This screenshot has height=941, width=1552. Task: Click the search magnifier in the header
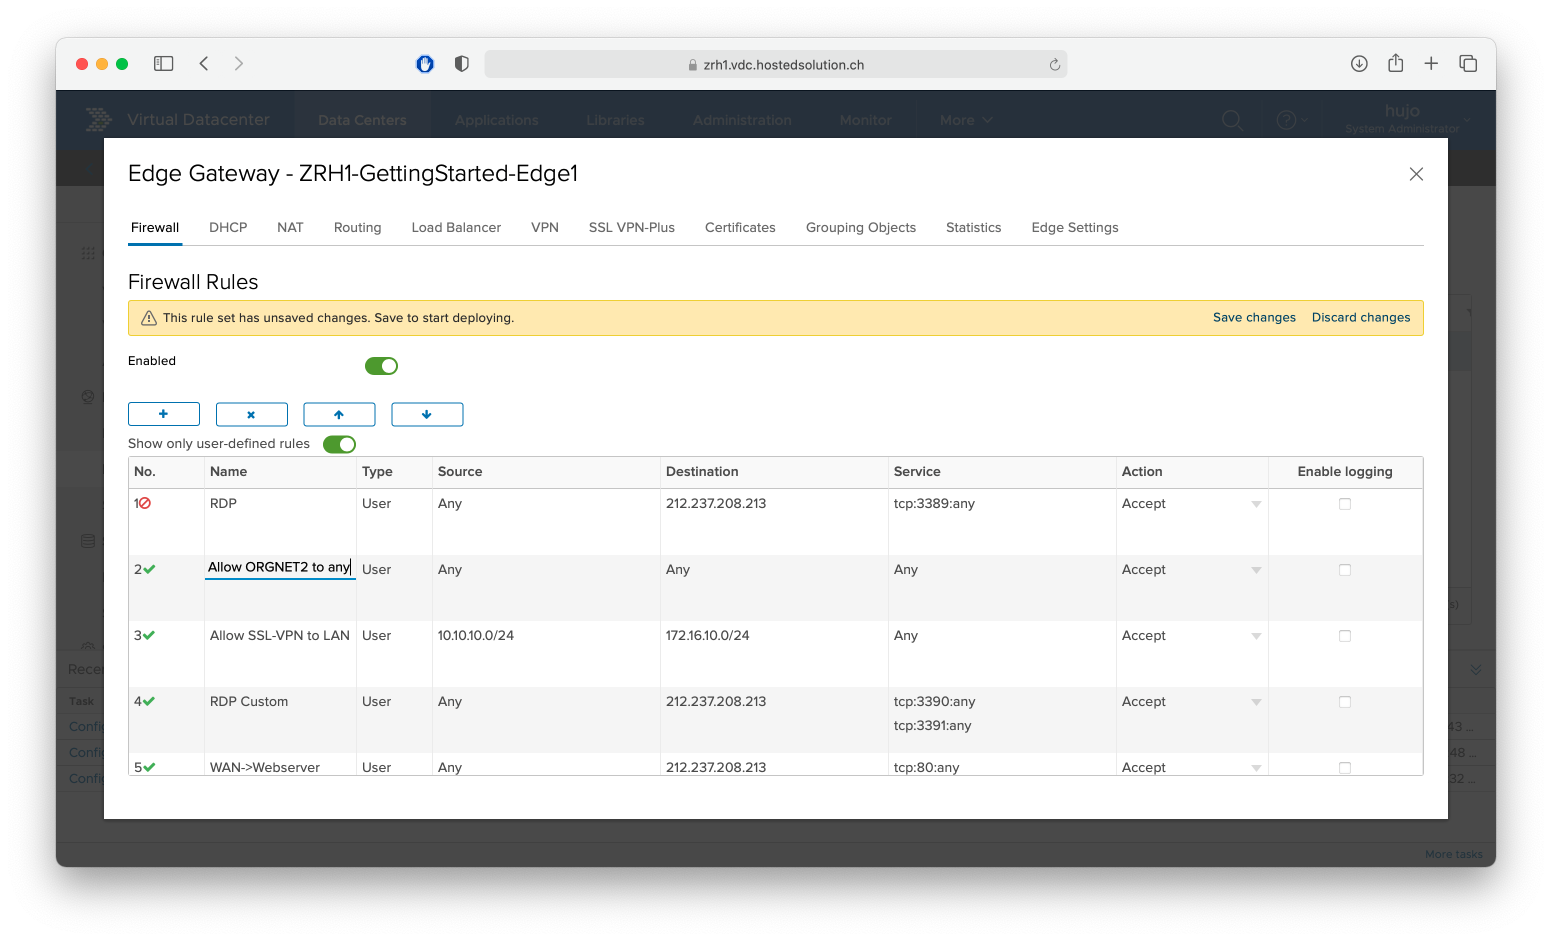[x=1232, y=120]
